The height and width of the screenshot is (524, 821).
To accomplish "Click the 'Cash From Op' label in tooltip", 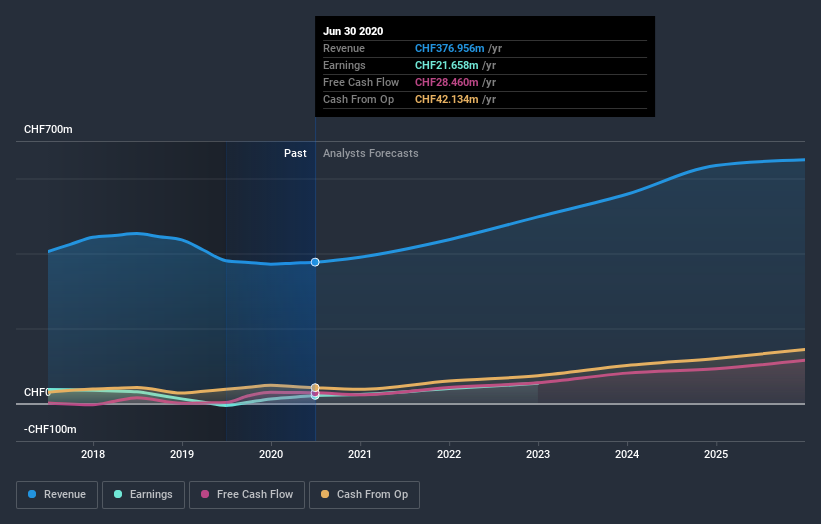I will pos(359,99).
